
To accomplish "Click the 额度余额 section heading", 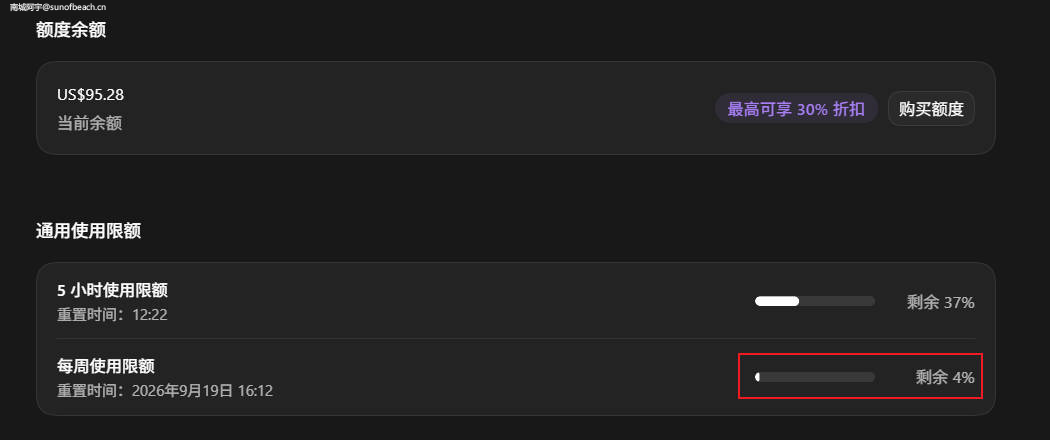I will 70,30.
